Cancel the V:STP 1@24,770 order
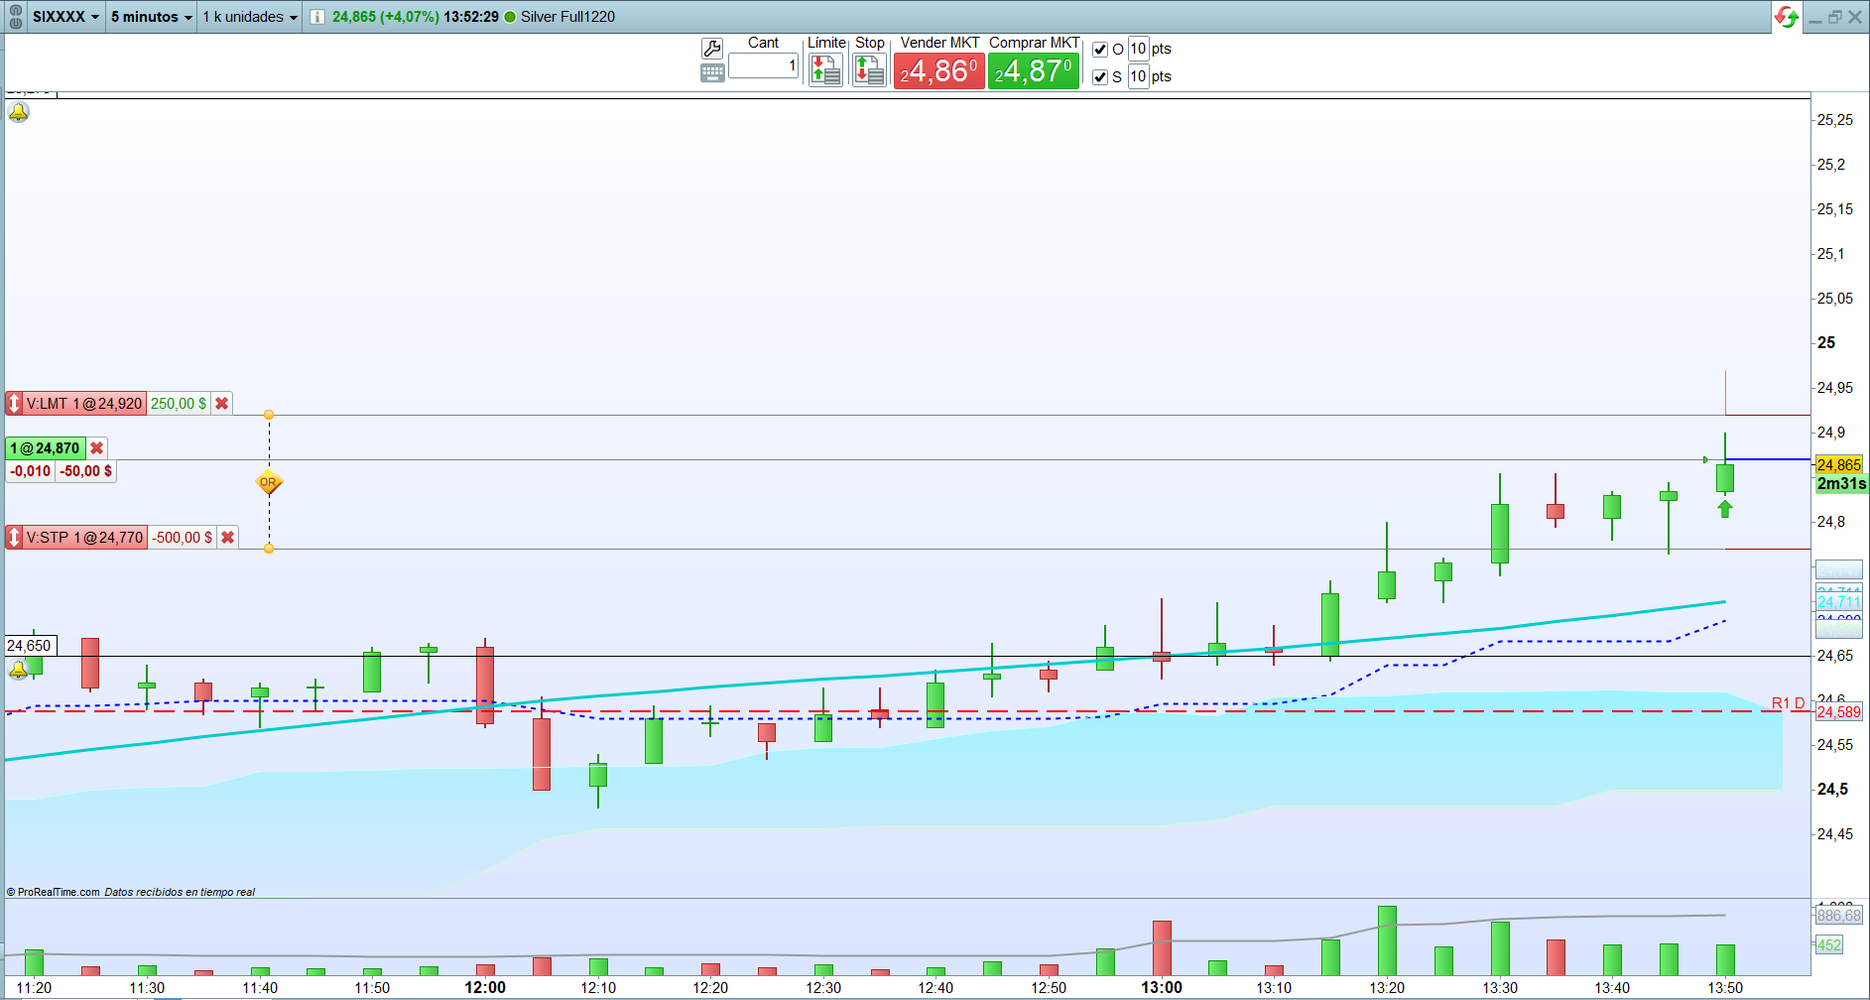This screenshot has width=1870, height=1000. pos(228,538)
